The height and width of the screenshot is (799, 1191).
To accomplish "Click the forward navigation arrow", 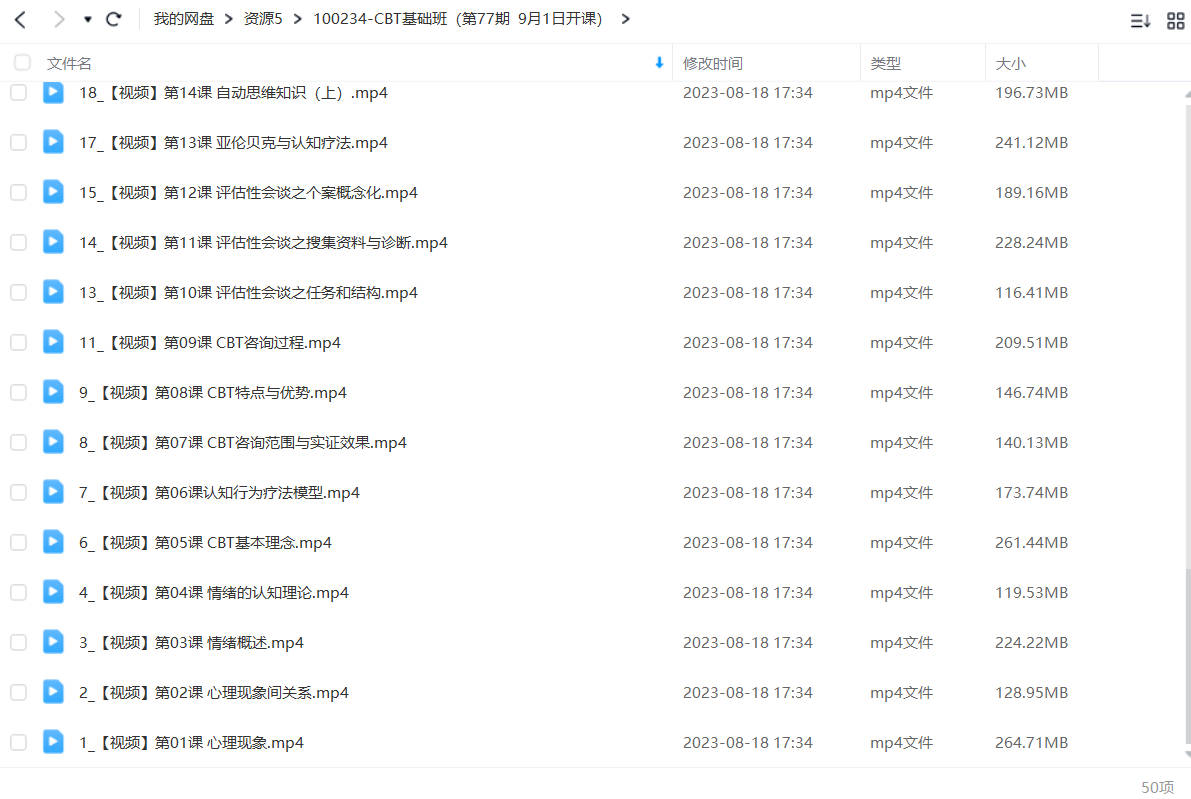I will (58, 19).
